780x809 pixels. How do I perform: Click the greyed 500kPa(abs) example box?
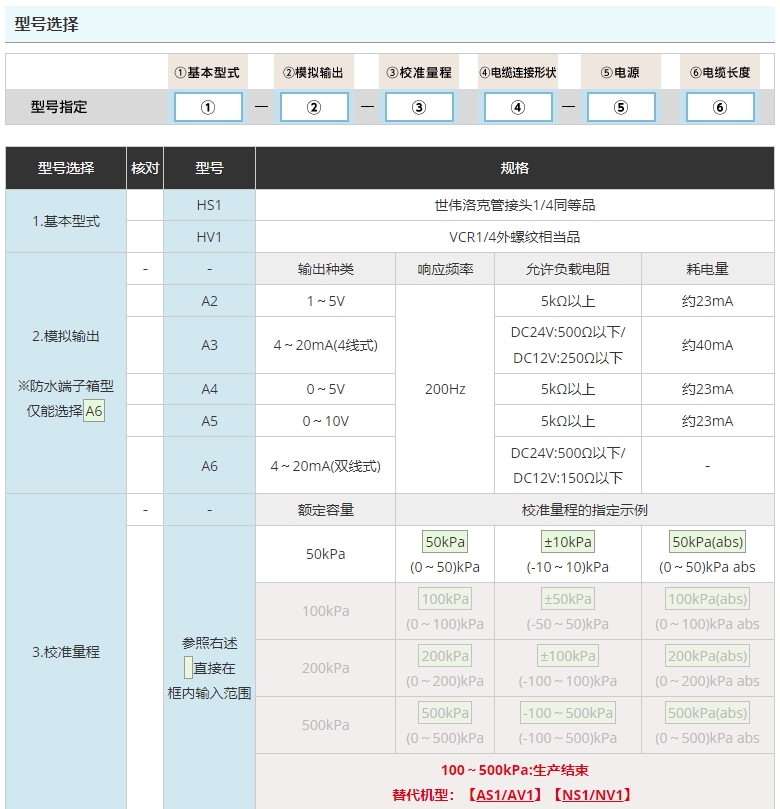(x=708, y=713)
